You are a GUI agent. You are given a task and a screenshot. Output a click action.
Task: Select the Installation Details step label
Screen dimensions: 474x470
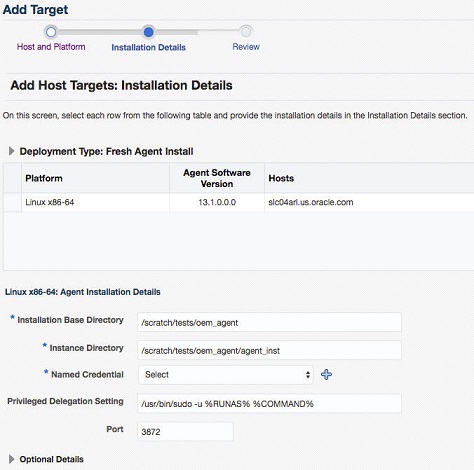[148, 47]
